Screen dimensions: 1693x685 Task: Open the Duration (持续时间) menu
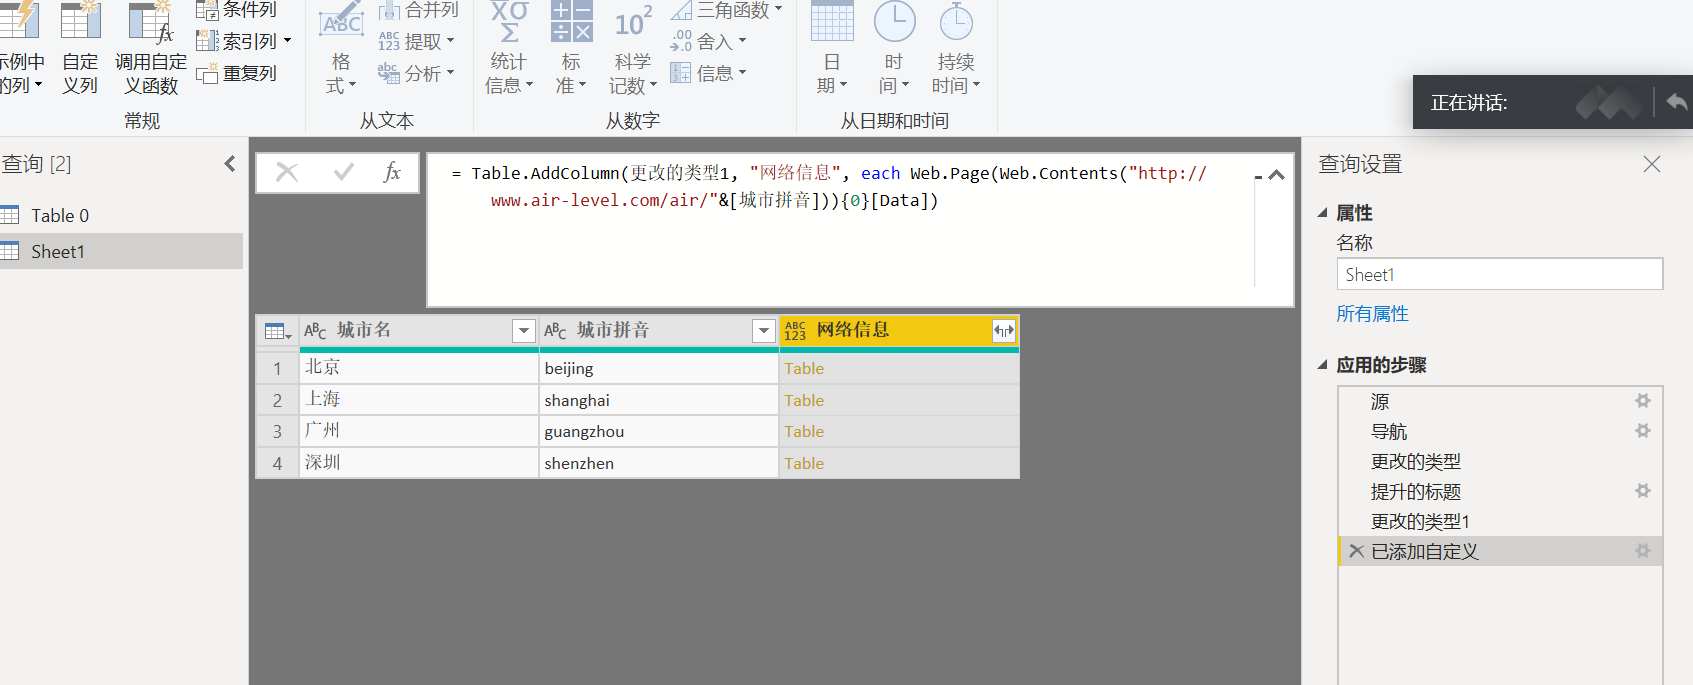[x=956, y=48]
